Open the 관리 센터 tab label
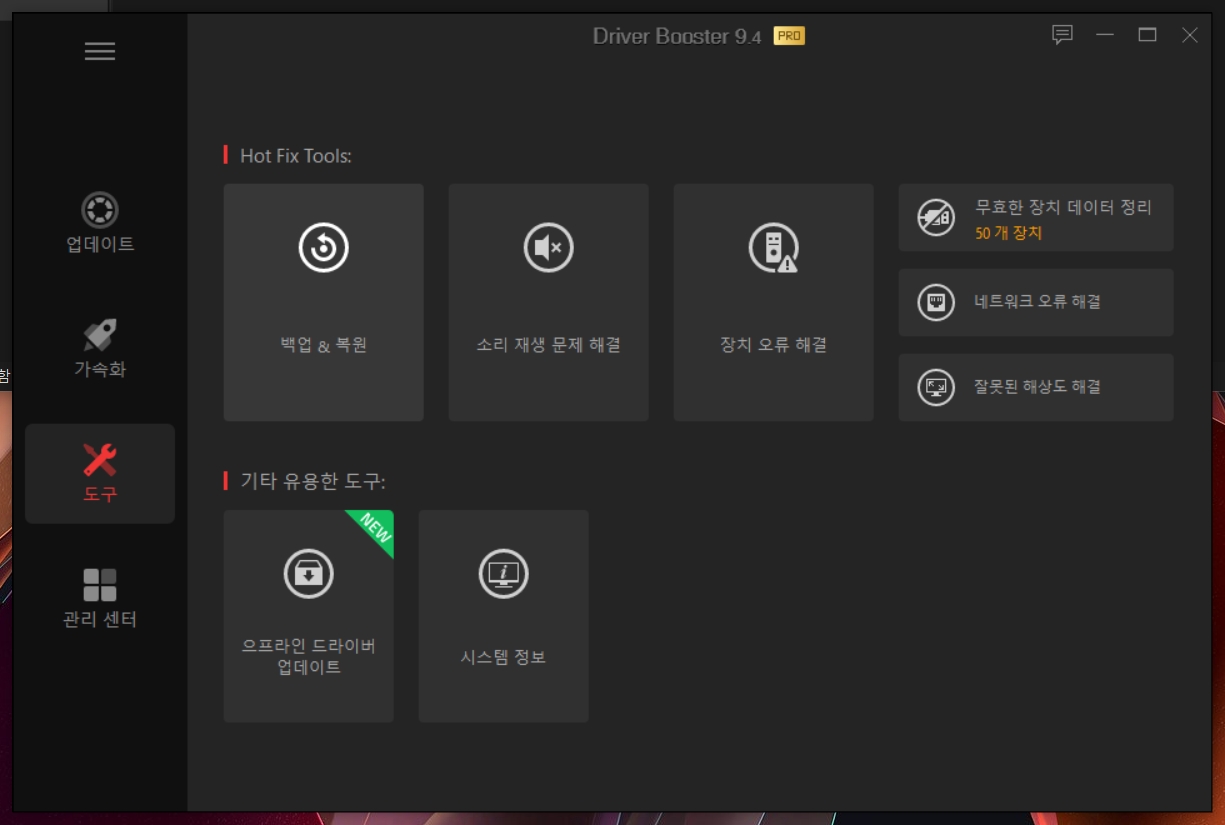Image resolution: width=1225 pixels, height=825 pixels. (x=100, y=619)
